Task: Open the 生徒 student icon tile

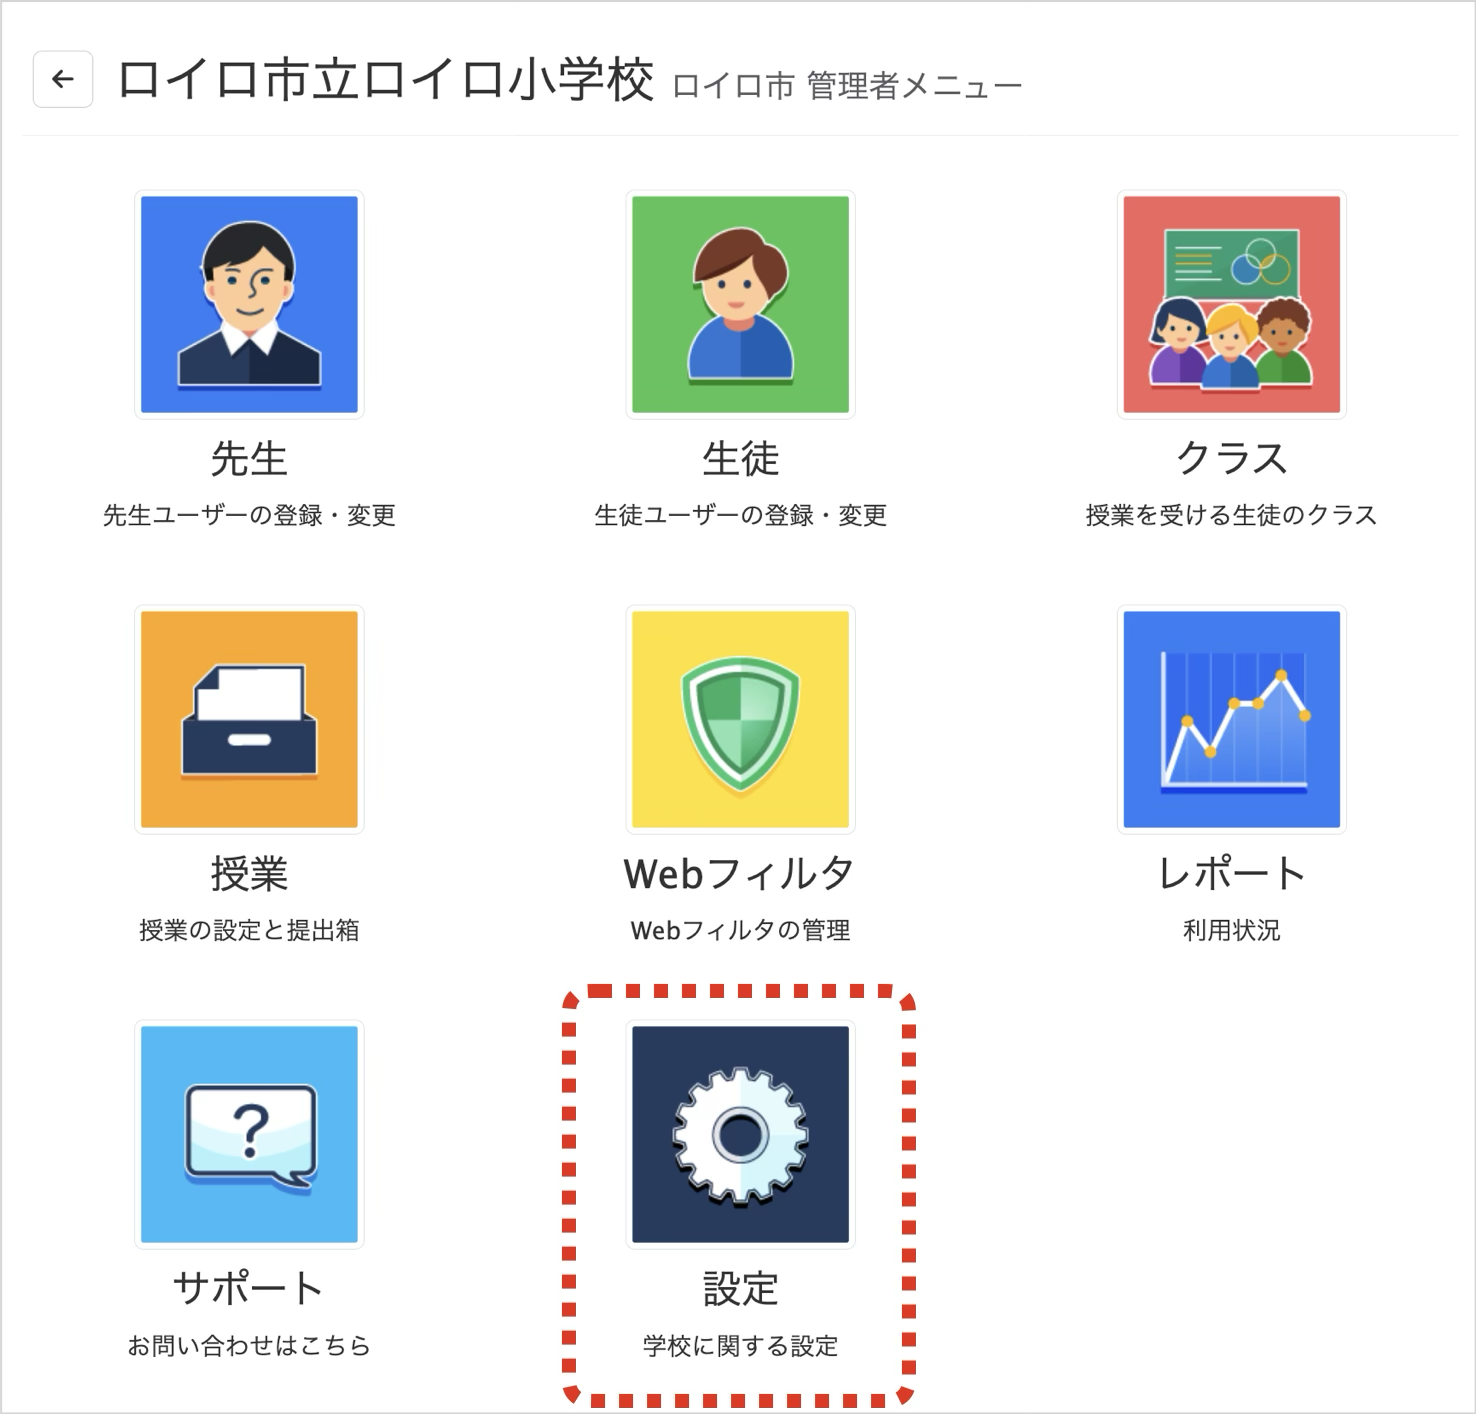Action: 740,304
